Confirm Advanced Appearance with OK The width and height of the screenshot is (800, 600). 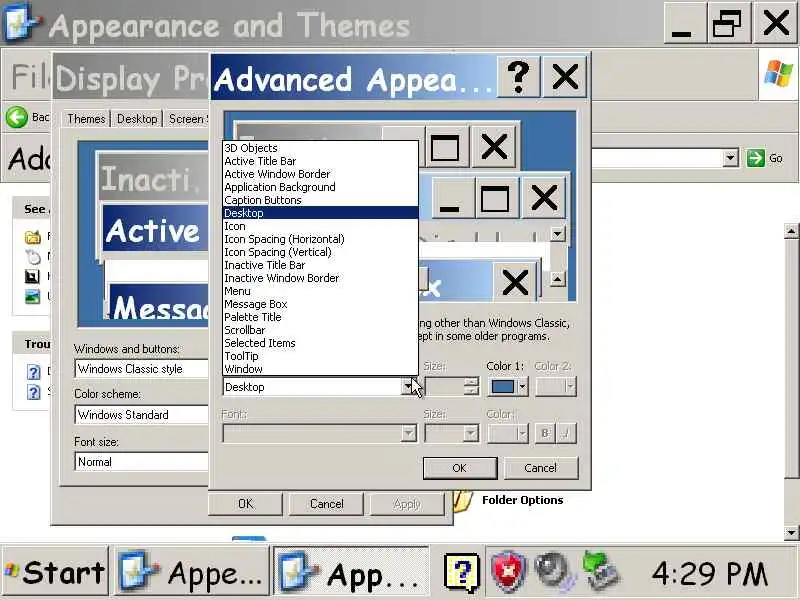(x=460, y=468)
